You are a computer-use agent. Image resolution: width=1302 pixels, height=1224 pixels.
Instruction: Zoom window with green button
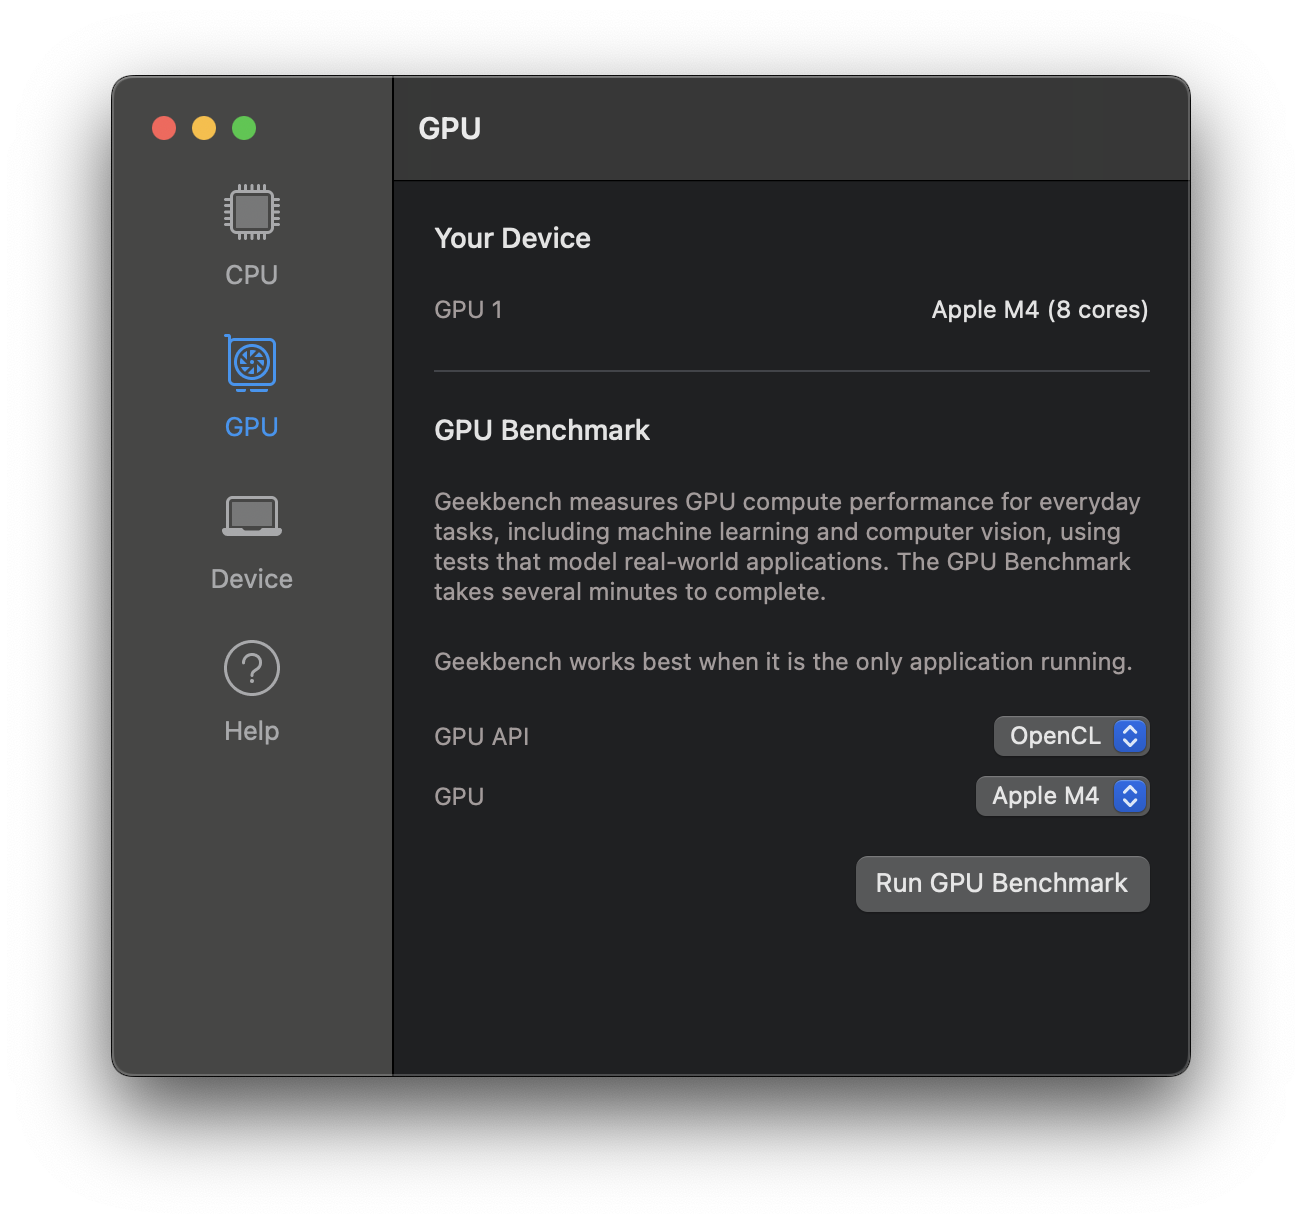(x=244, y=128)
